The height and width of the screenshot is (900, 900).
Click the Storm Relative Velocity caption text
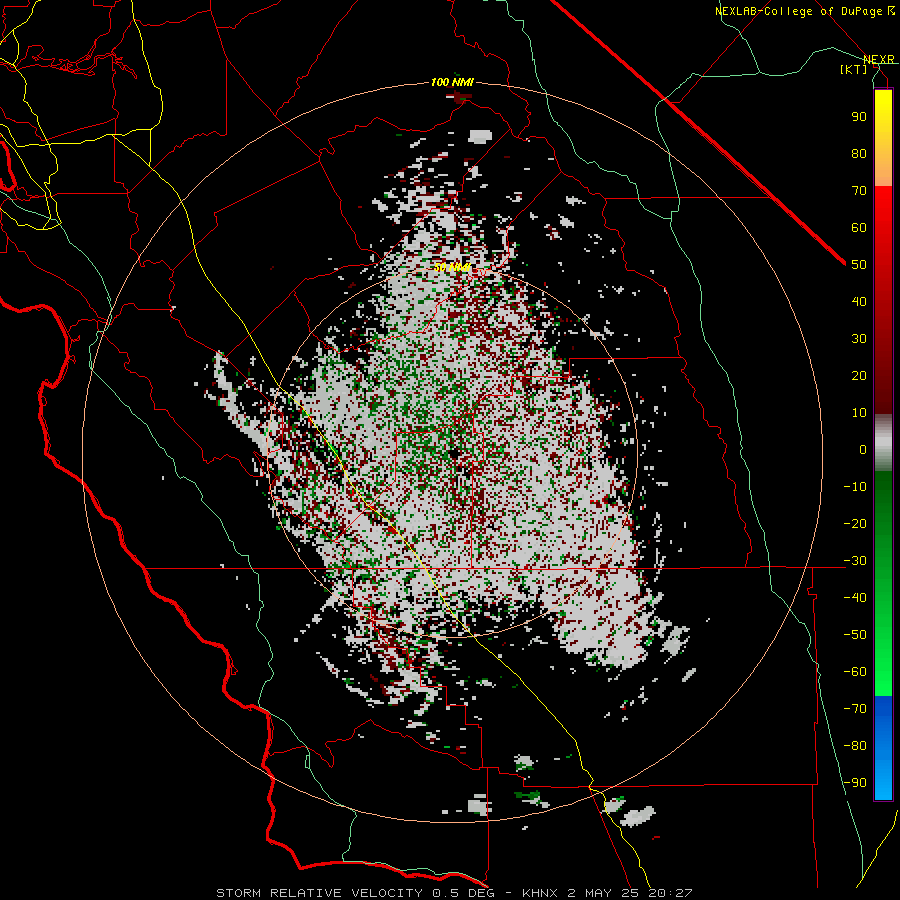click(x=454, y=893)
